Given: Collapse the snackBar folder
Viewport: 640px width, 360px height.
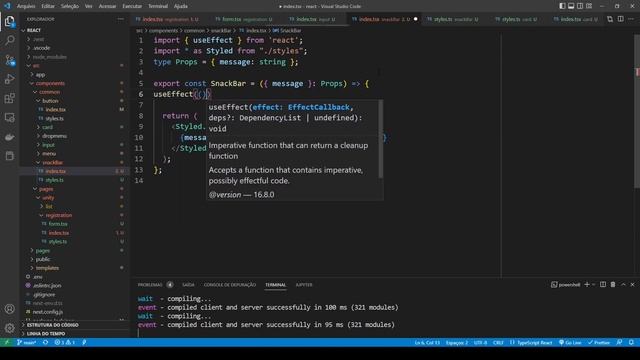Looking at the screenshot, I should pos(38,162).
